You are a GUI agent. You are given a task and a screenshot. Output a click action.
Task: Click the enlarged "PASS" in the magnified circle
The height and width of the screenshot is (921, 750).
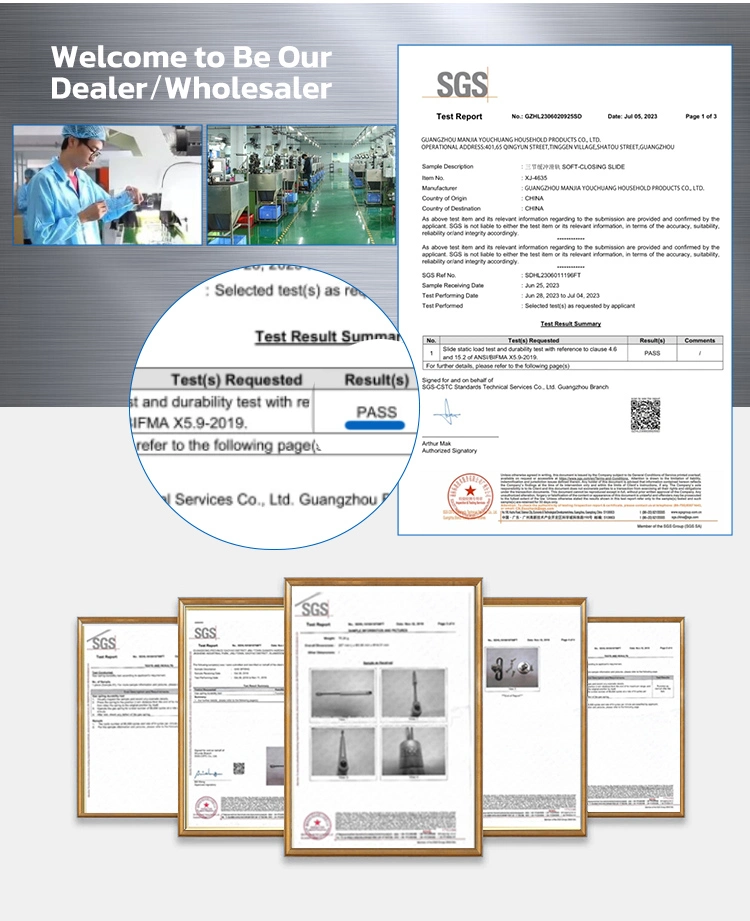pos(376,412)
